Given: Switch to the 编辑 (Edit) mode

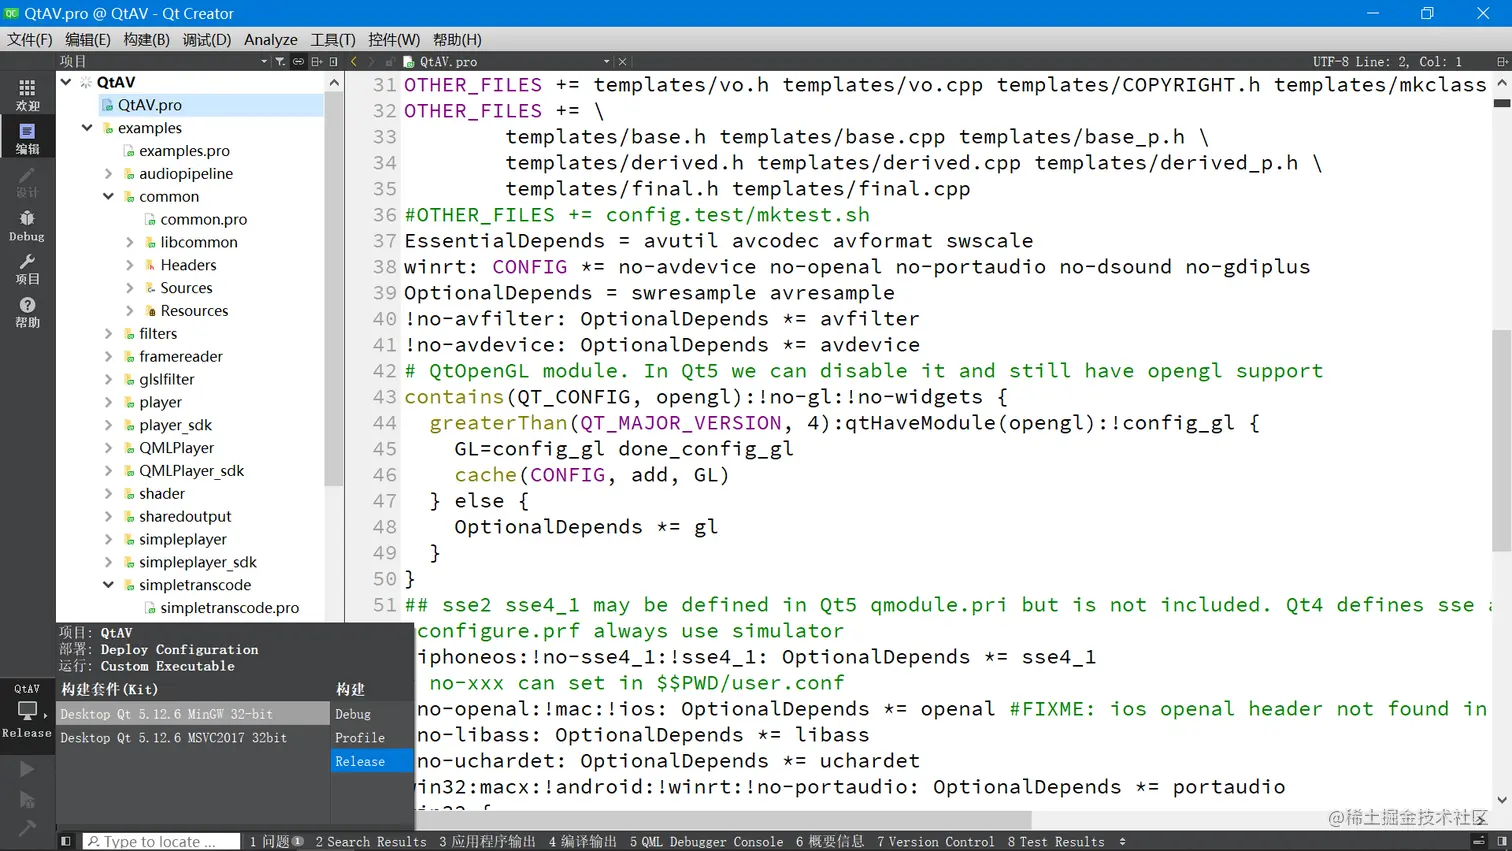Looking at the screenshot, I should click(x=27, y=138).
